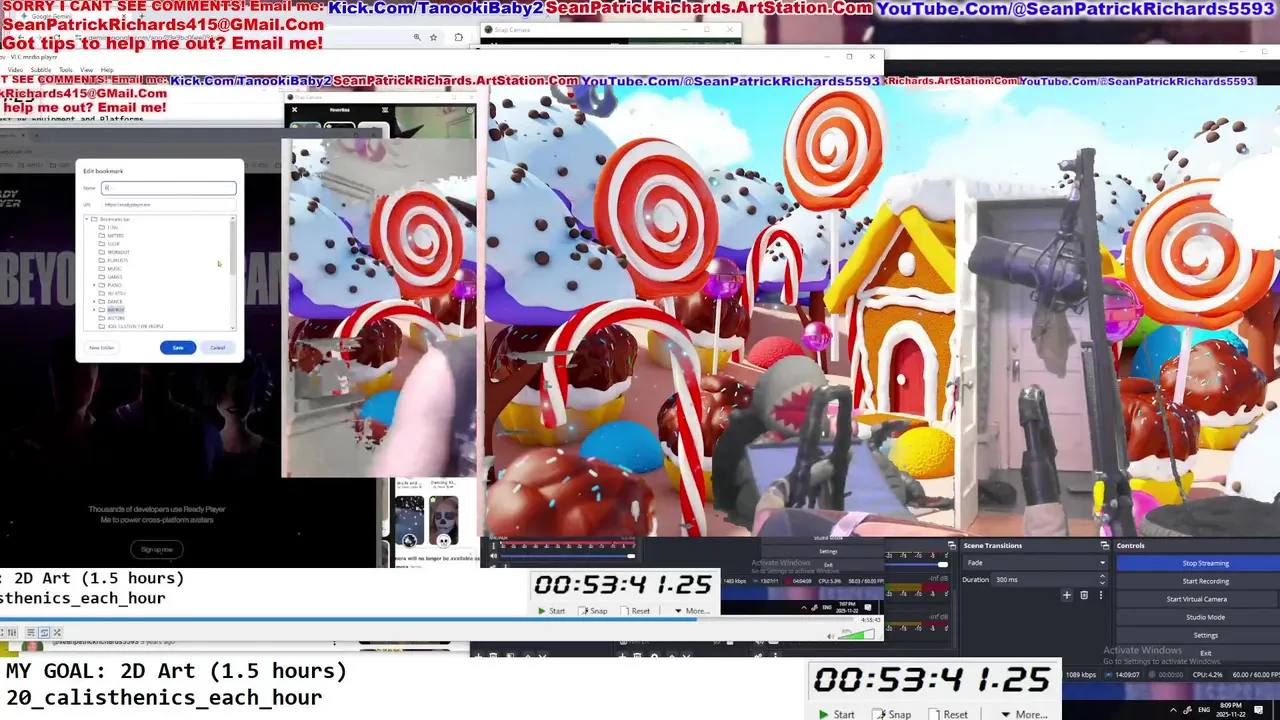Image resolution: width=1280 pixels, height=720 pixels.
Task: Select the GAMES bookmark folder
Action: [115, 277]
